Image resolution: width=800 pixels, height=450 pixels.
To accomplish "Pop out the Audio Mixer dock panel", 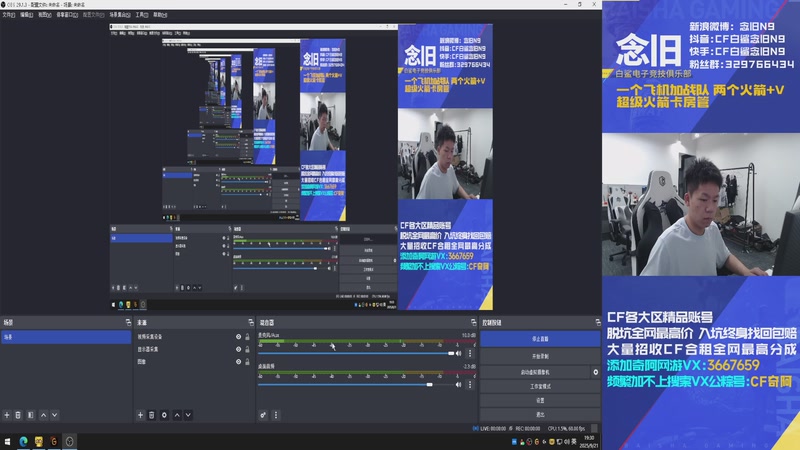I will pyautogui.click(x=473, y=322).
